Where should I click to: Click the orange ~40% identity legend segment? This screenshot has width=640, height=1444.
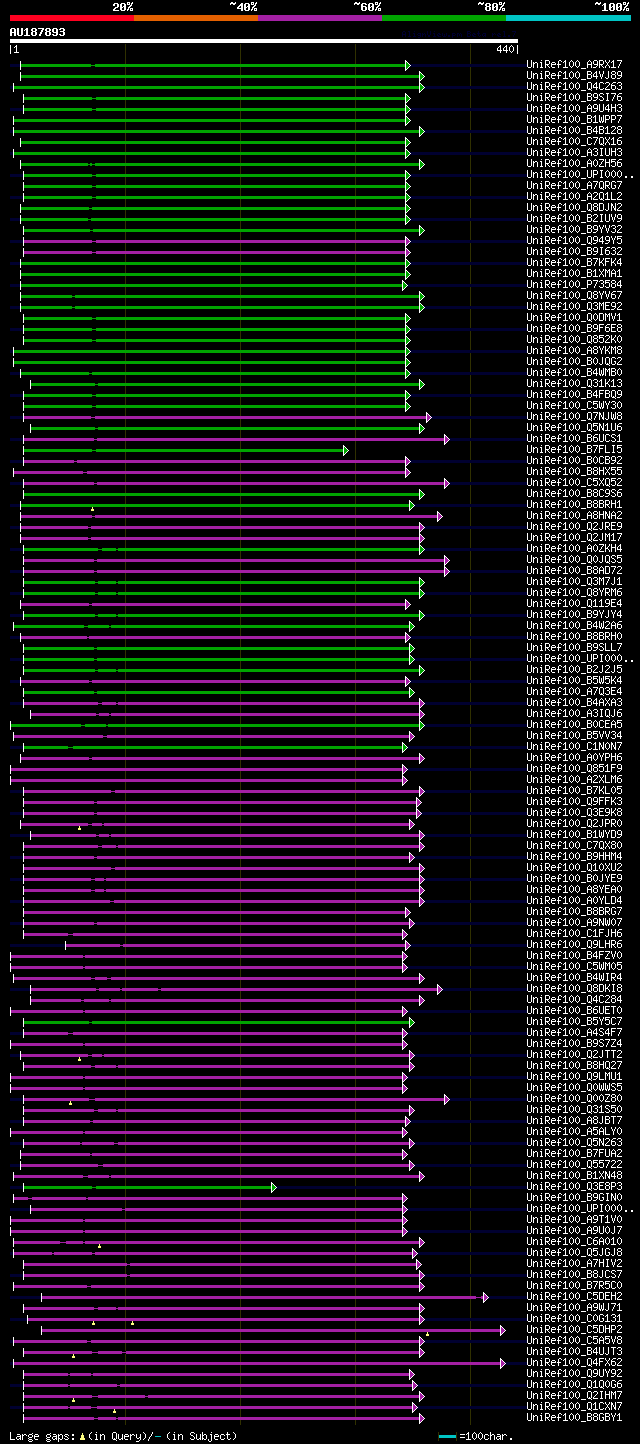[195, 18]
